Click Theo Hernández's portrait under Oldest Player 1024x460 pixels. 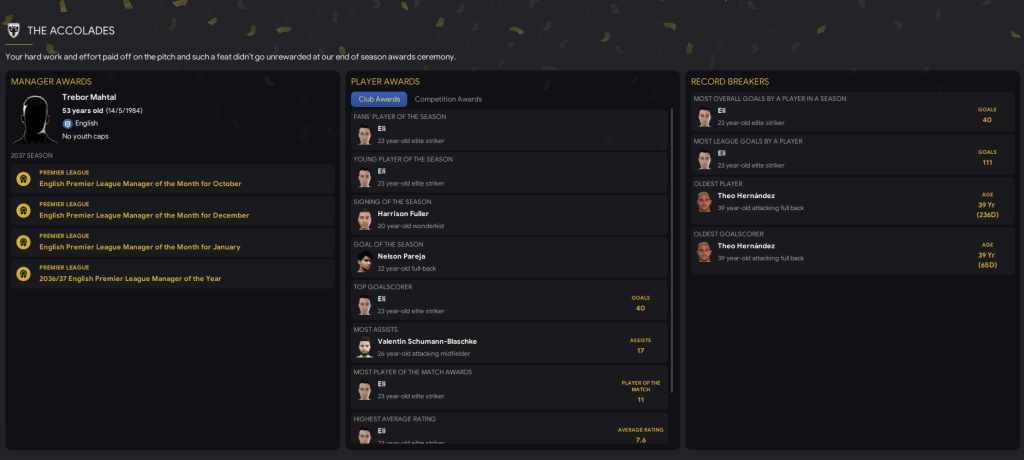point(704,202)
